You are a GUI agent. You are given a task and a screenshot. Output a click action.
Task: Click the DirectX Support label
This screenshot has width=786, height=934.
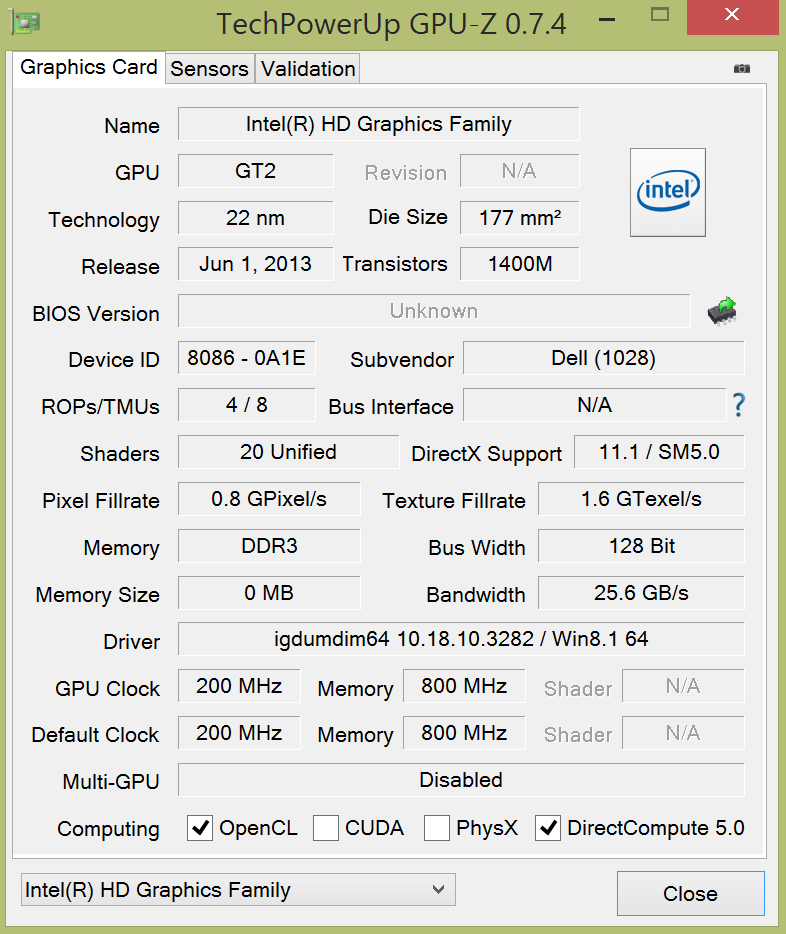[486, 454]
